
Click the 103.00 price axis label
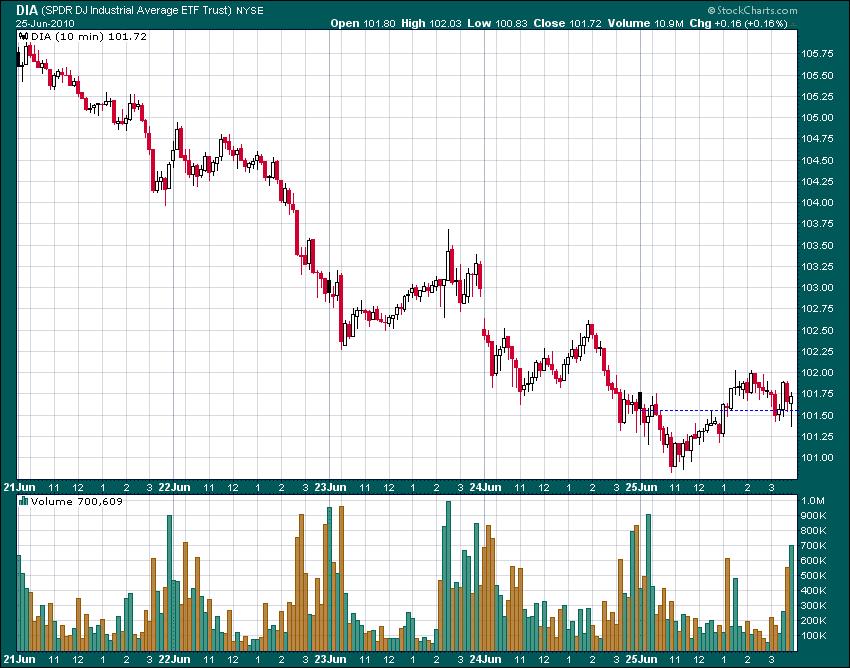coord(817,288)
